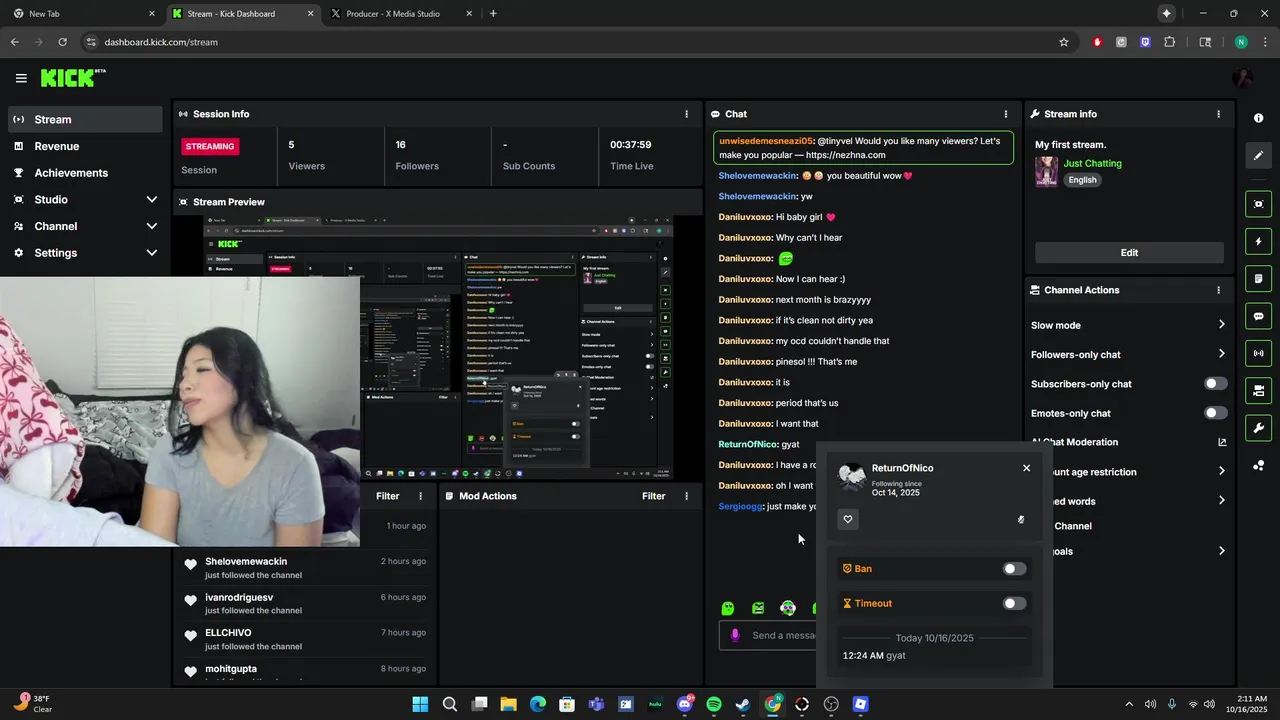Click the document note icon in right sidebar
The height and width of the screenshot is (720, 1280).
pos(1258,278)
